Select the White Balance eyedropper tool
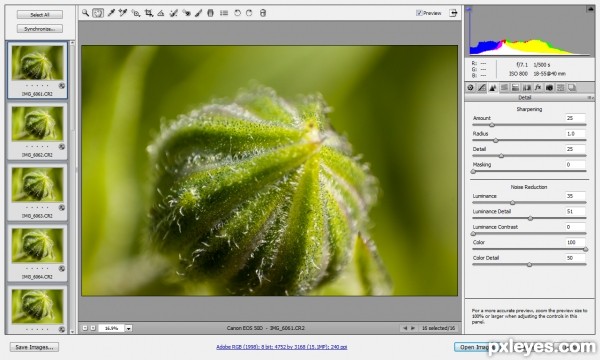600x360 pixels. coord(111,13)
